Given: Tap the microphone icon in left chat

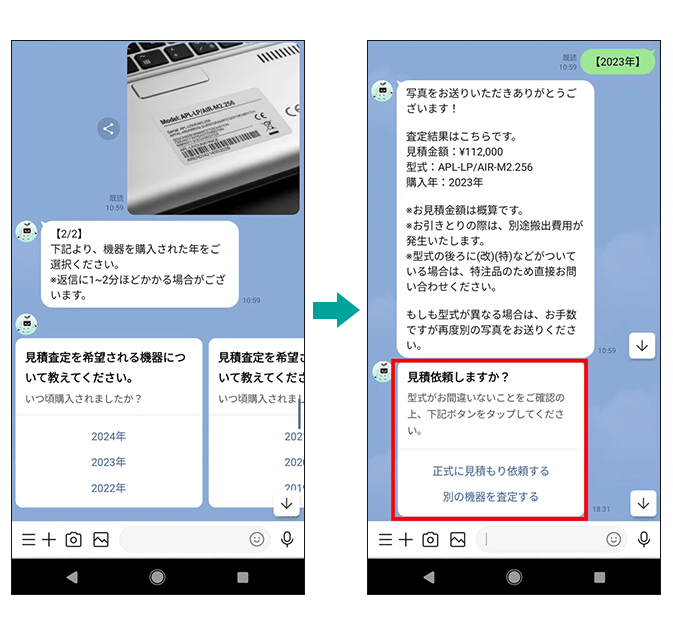Looking at the screenshot, I should pyautogui.click(x=287, y=539).
